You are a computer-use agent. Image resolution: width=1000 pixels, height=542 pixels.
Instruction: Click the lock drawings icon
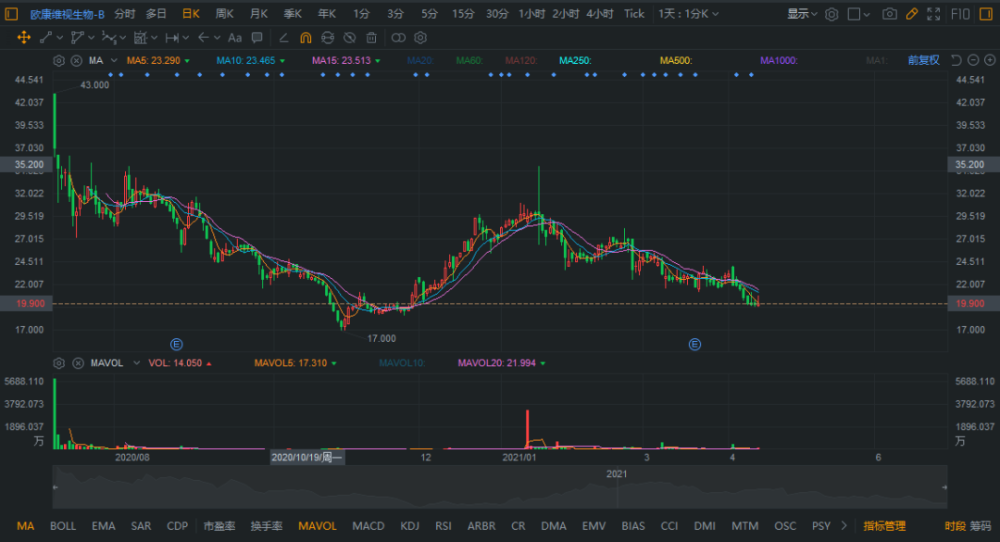(328, 38)
